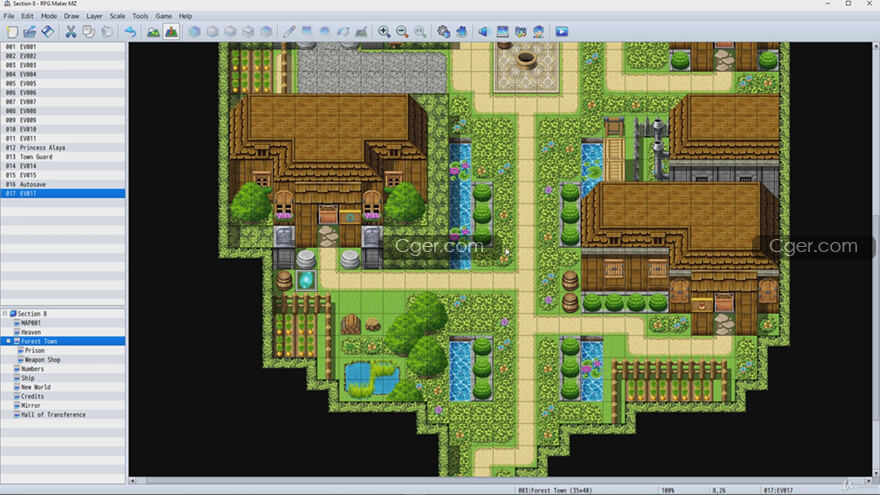880x495 pixels.
Task: Select the Weapon Shop map
Action: click(42, 360)
